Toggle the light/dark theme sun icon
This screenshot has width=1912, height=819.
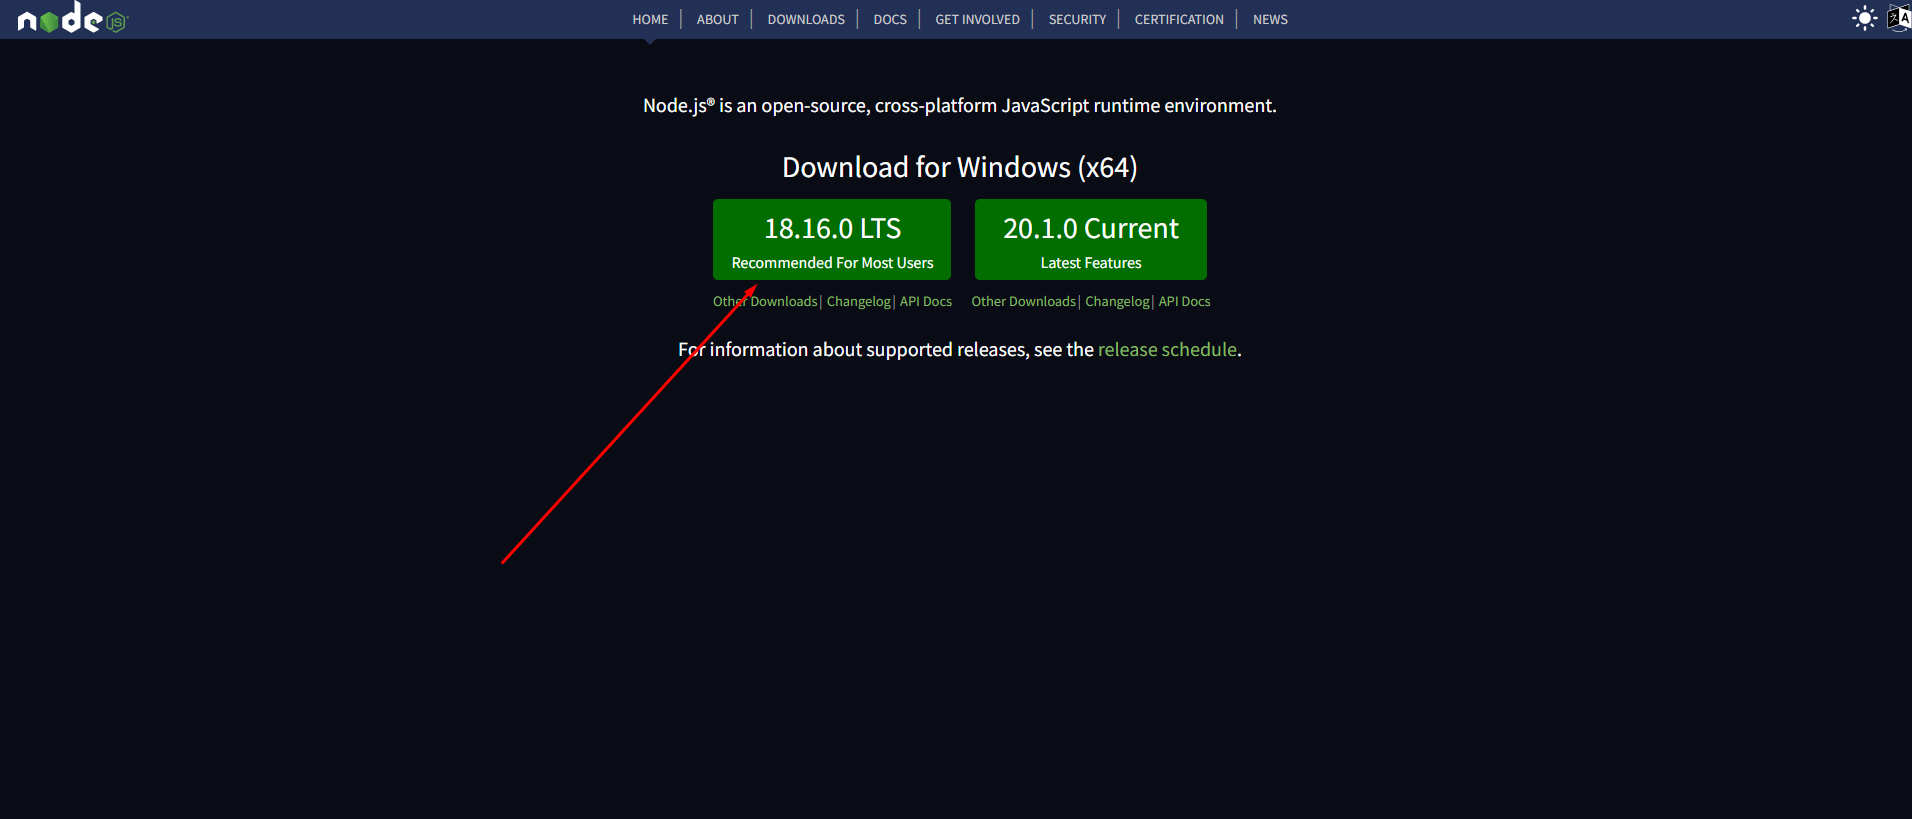(1864, 19)
